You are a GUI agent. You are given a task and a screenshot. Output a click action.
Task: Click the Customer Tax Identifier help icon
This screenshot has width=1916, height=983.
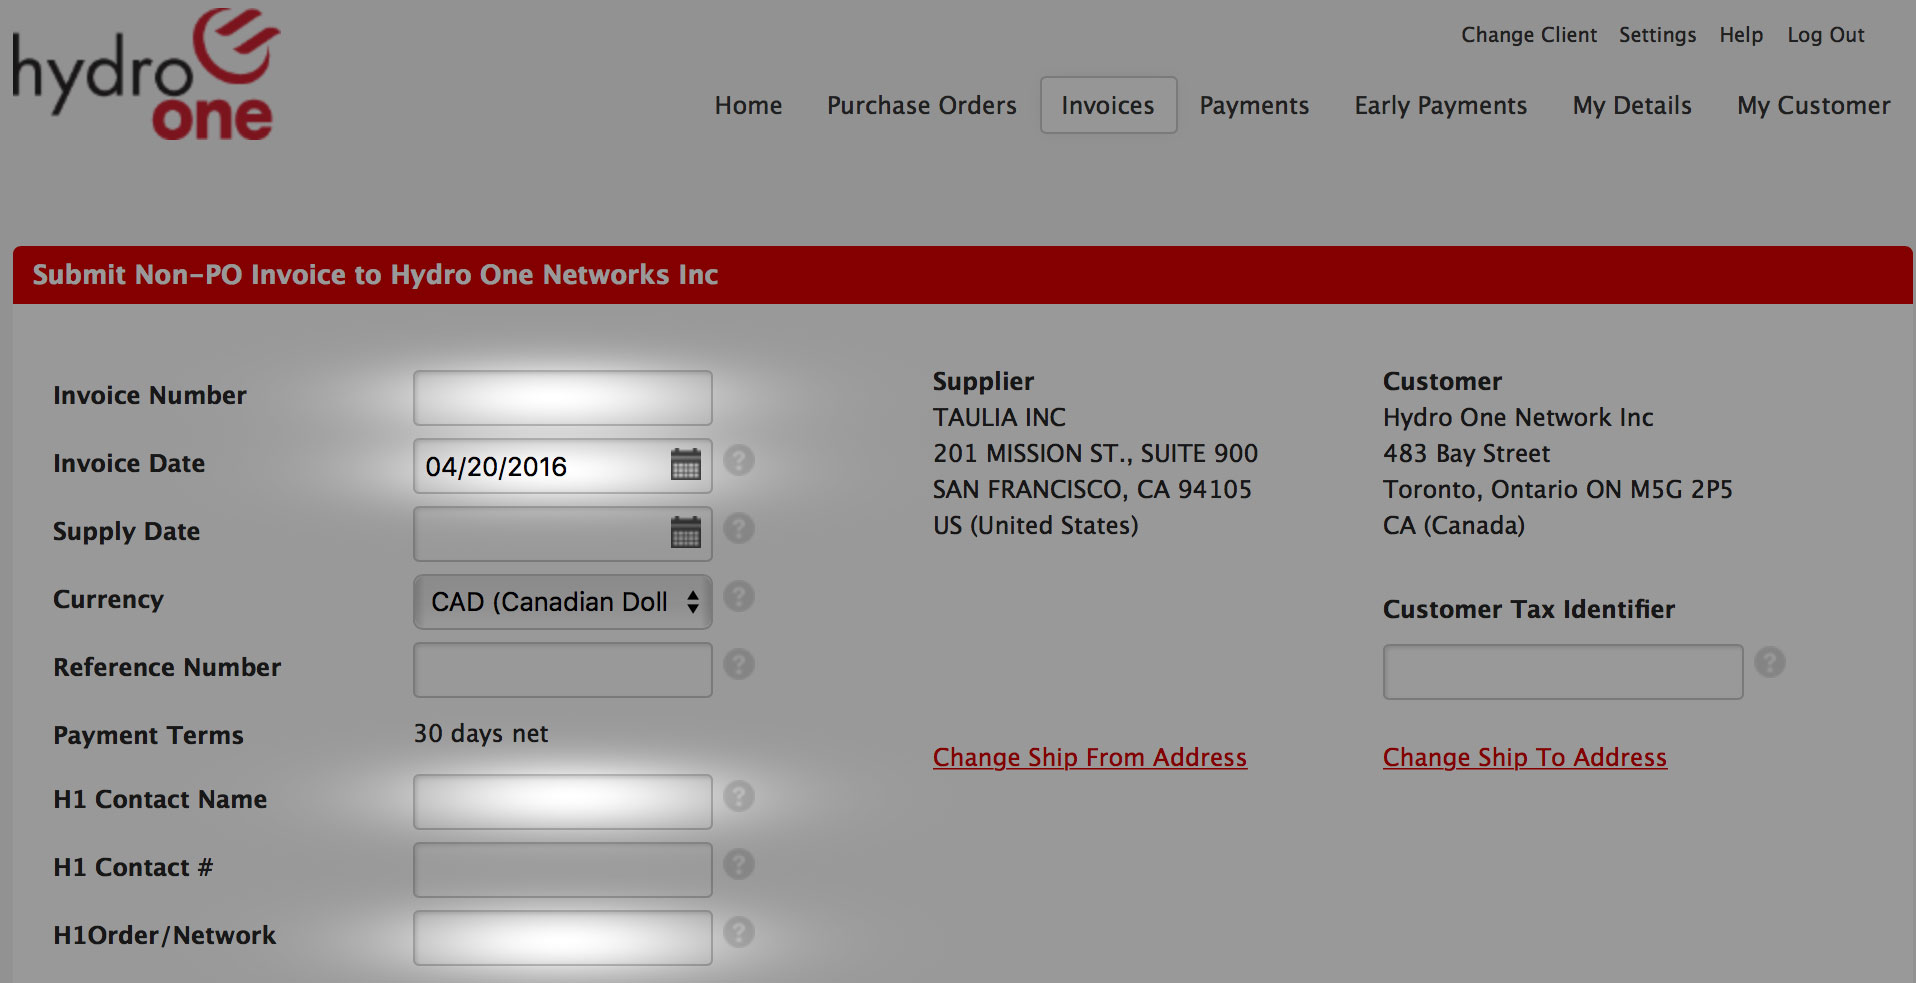tap(1770, 662)
